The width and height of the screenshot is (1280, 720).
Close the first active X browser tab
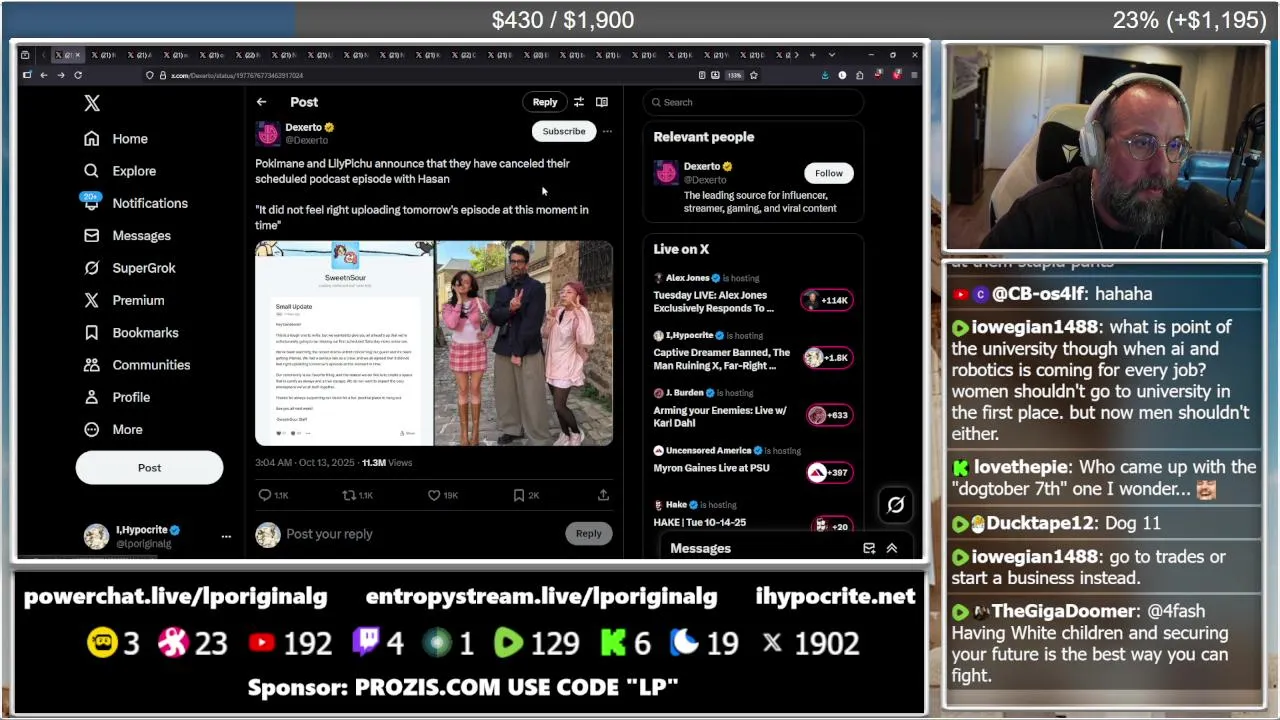click(79, 55)
